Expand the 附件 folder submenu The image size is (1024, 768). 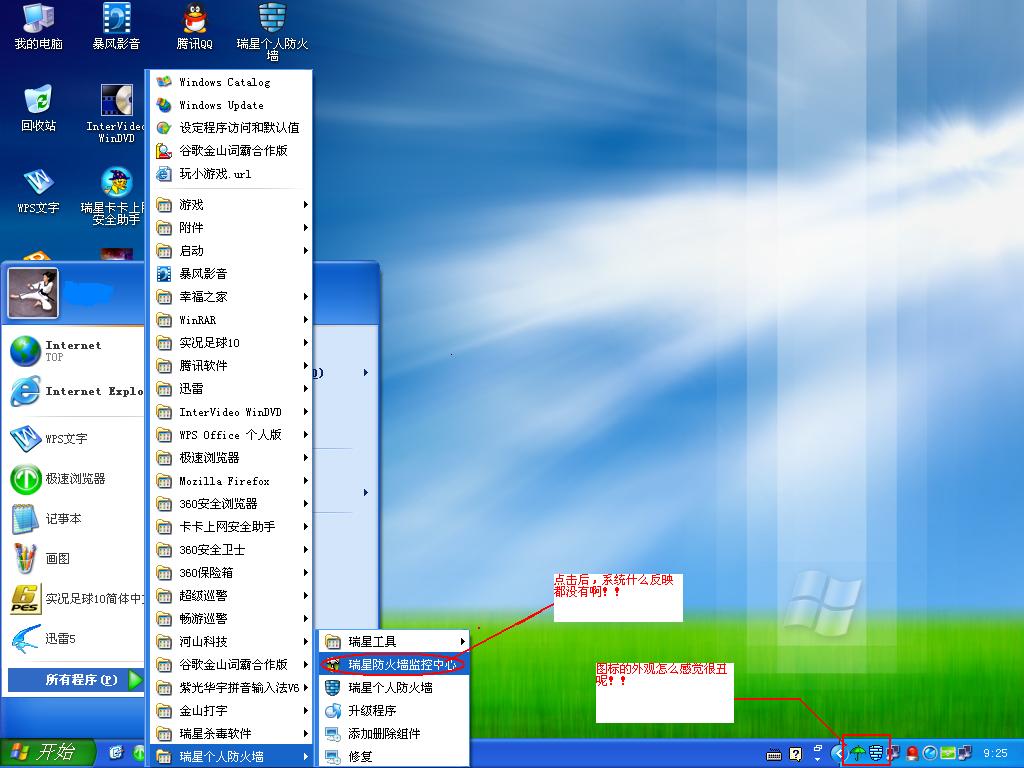231,227
